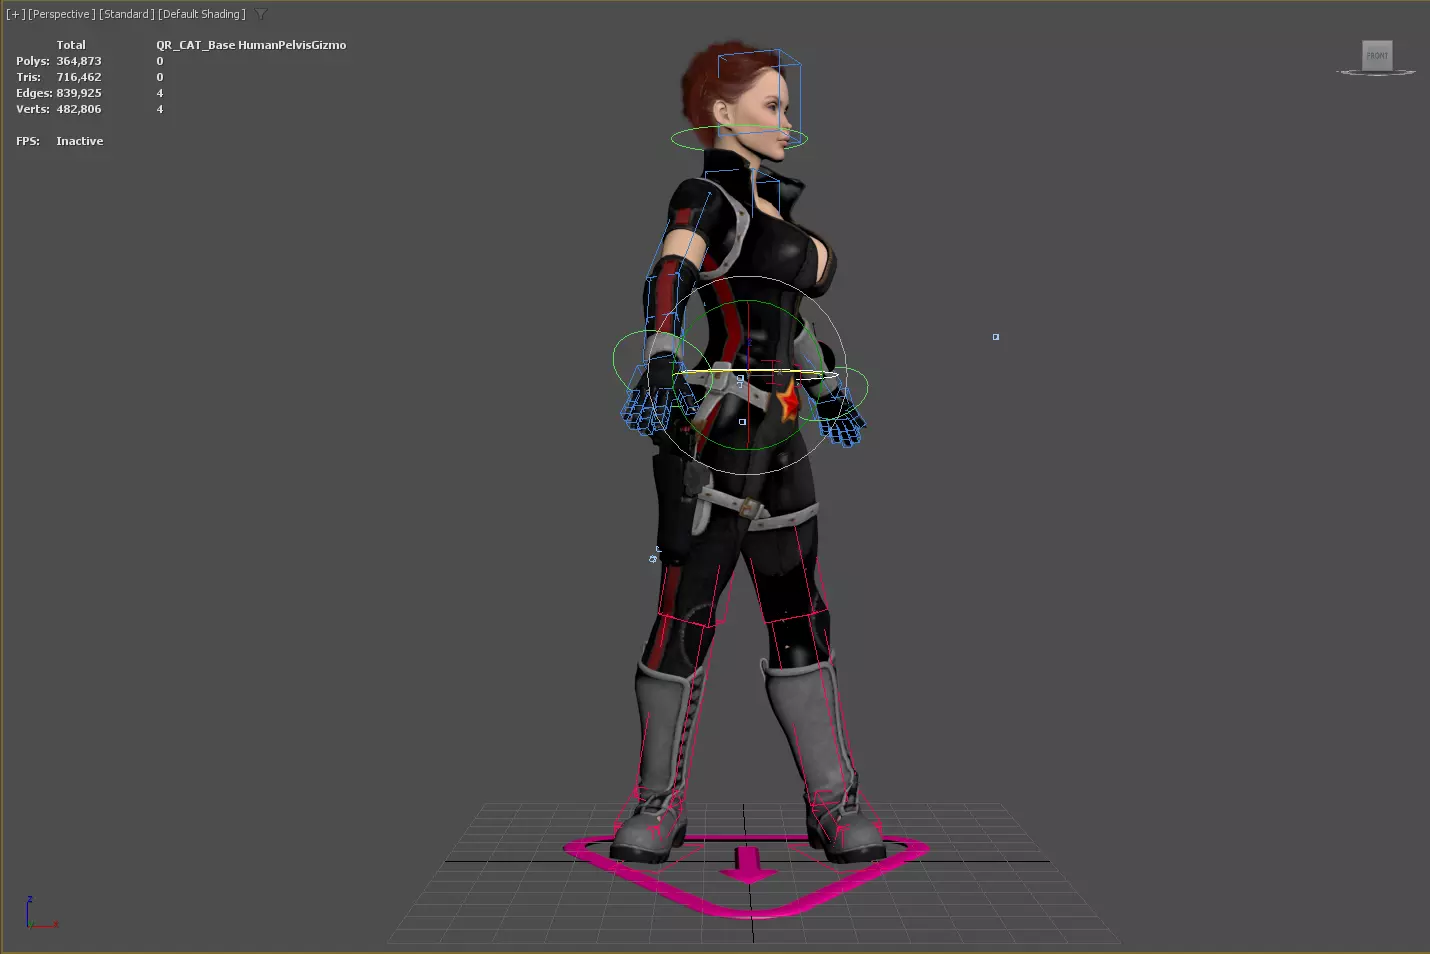Select the pink arrow CAT parent node
1430x954 pixels.
(x=746, y=866)
